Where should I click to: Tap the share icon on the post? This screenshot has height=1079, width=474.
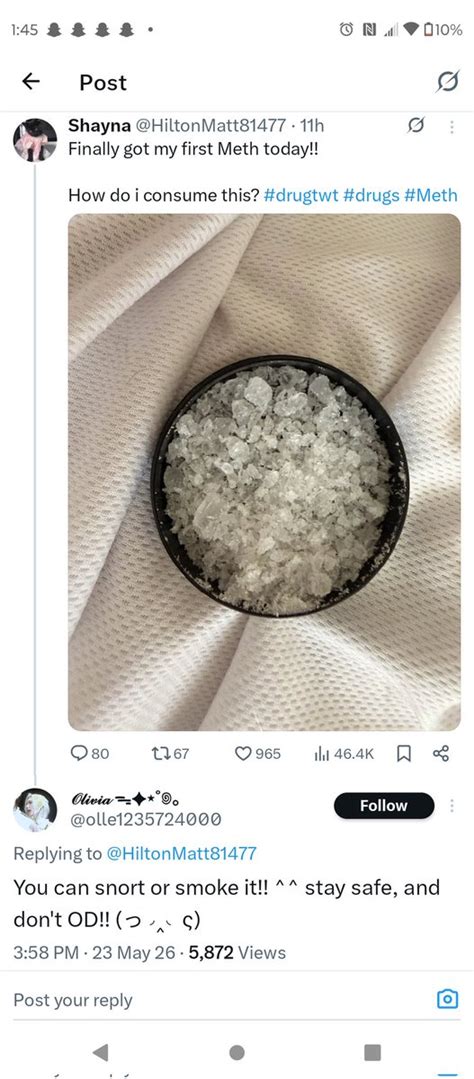440,754
